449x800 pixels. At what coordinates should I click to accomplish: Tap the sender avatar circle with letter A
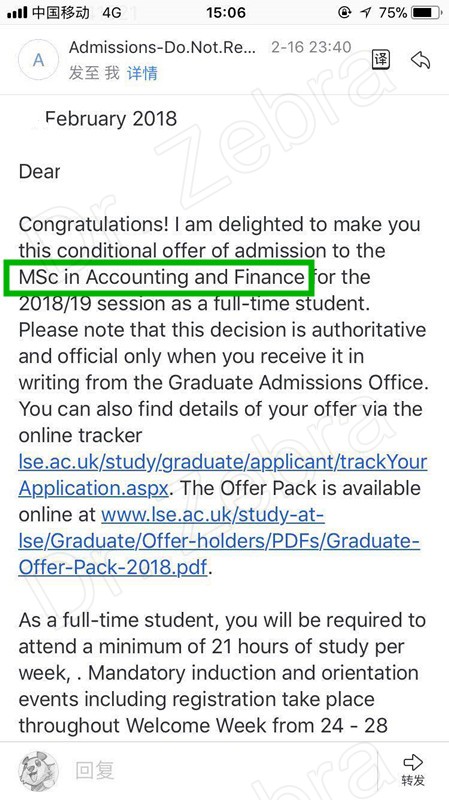(x=38, y=60)
